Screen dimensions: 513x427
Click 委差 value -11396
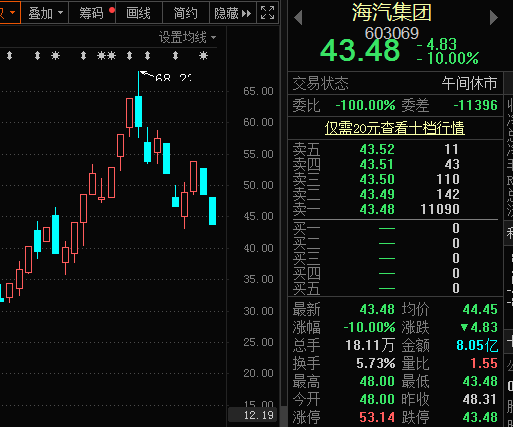(475, 105)
